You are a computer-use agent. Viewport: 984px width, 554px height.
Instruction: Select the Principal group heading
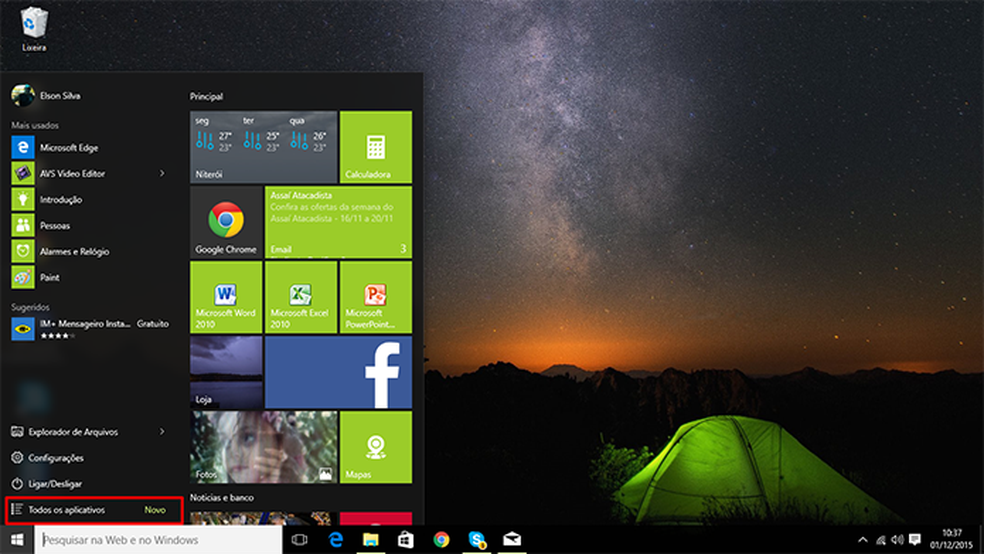tap(206, 97)
